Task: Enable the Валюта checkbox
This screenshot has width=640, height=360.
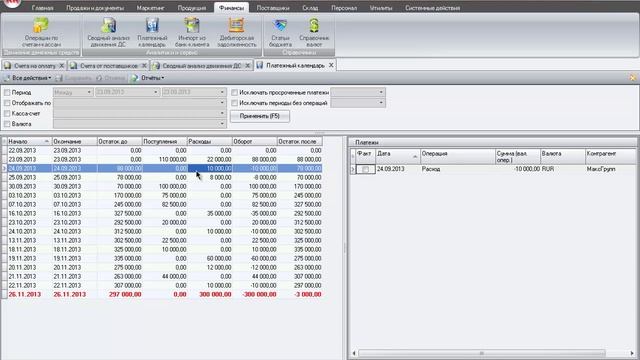Action: (x=7, y=124)
